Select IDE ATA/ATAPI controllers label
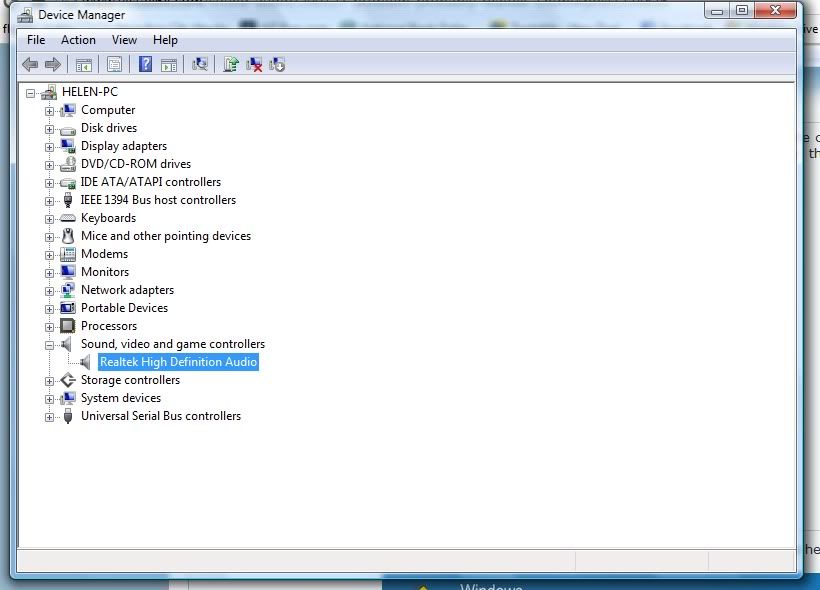This screenshot has height=590, width=820. tap(151, 182)
